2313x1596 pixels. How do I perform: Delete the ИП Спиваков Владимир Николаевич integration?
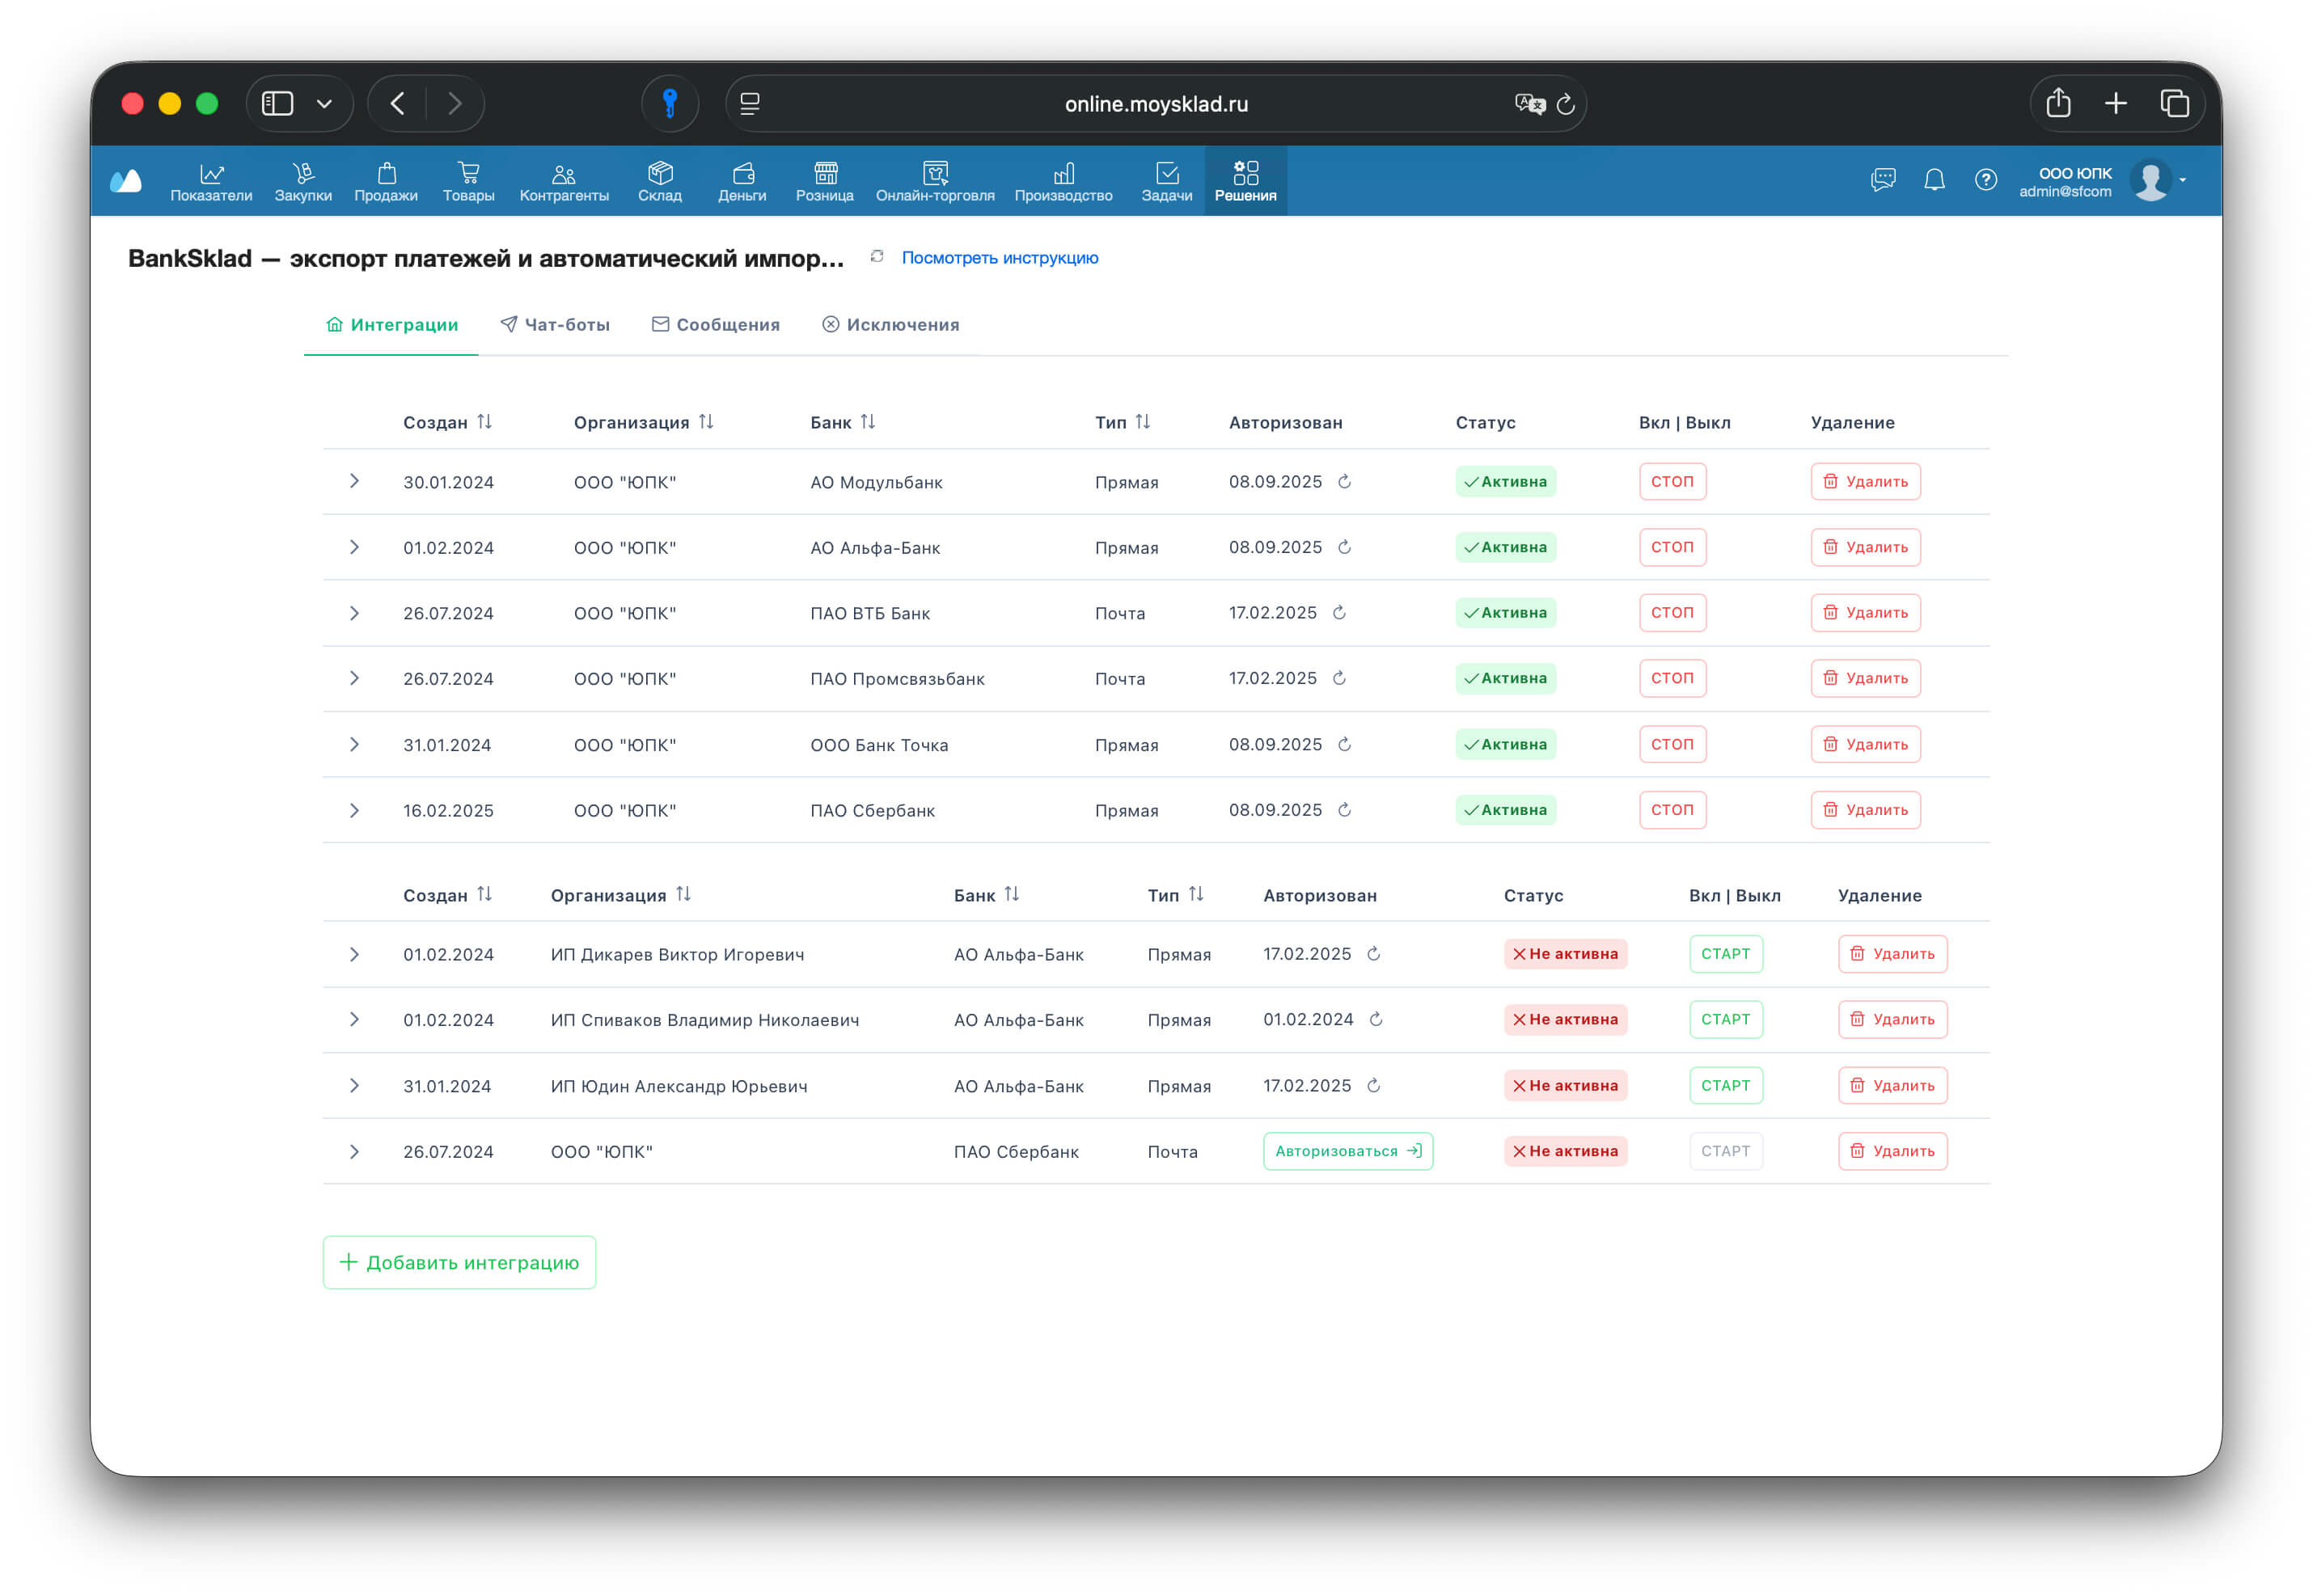pos(1893,1020)
